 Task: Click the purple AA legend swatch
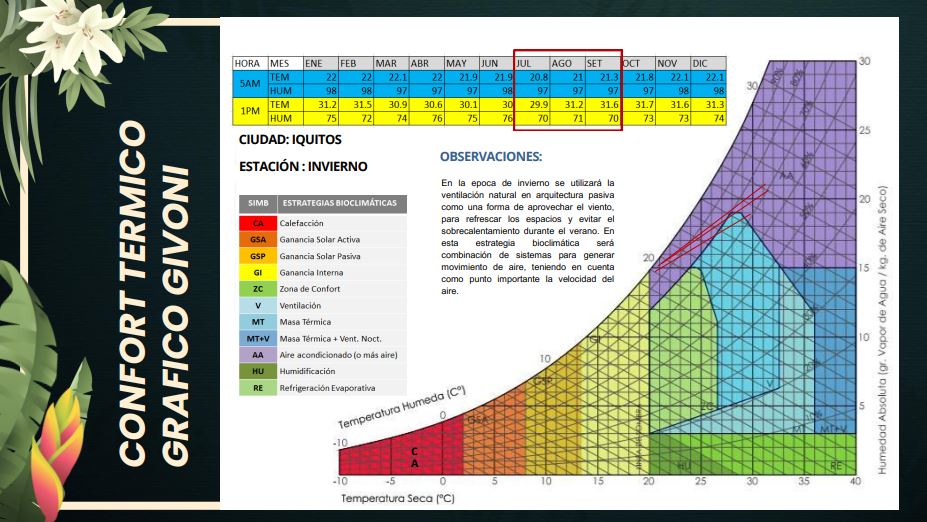point(258,355)
